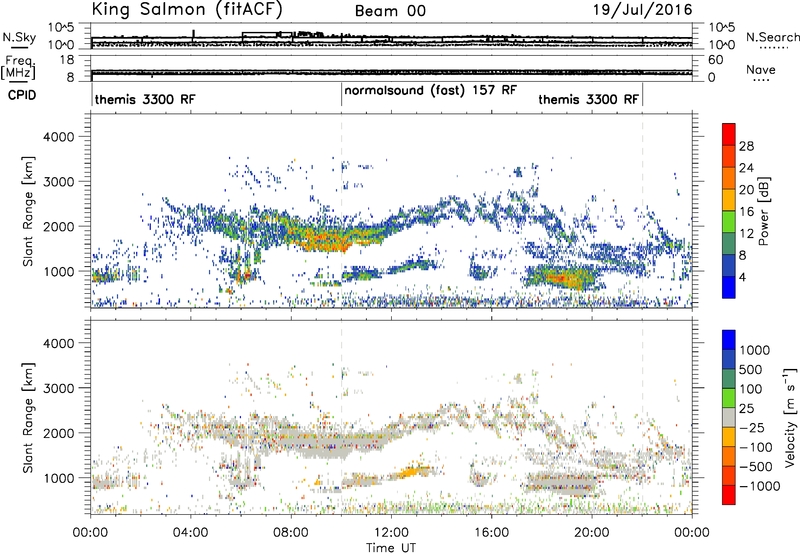Click the 28 tick label on Power colorbar

tap(746, 146)
